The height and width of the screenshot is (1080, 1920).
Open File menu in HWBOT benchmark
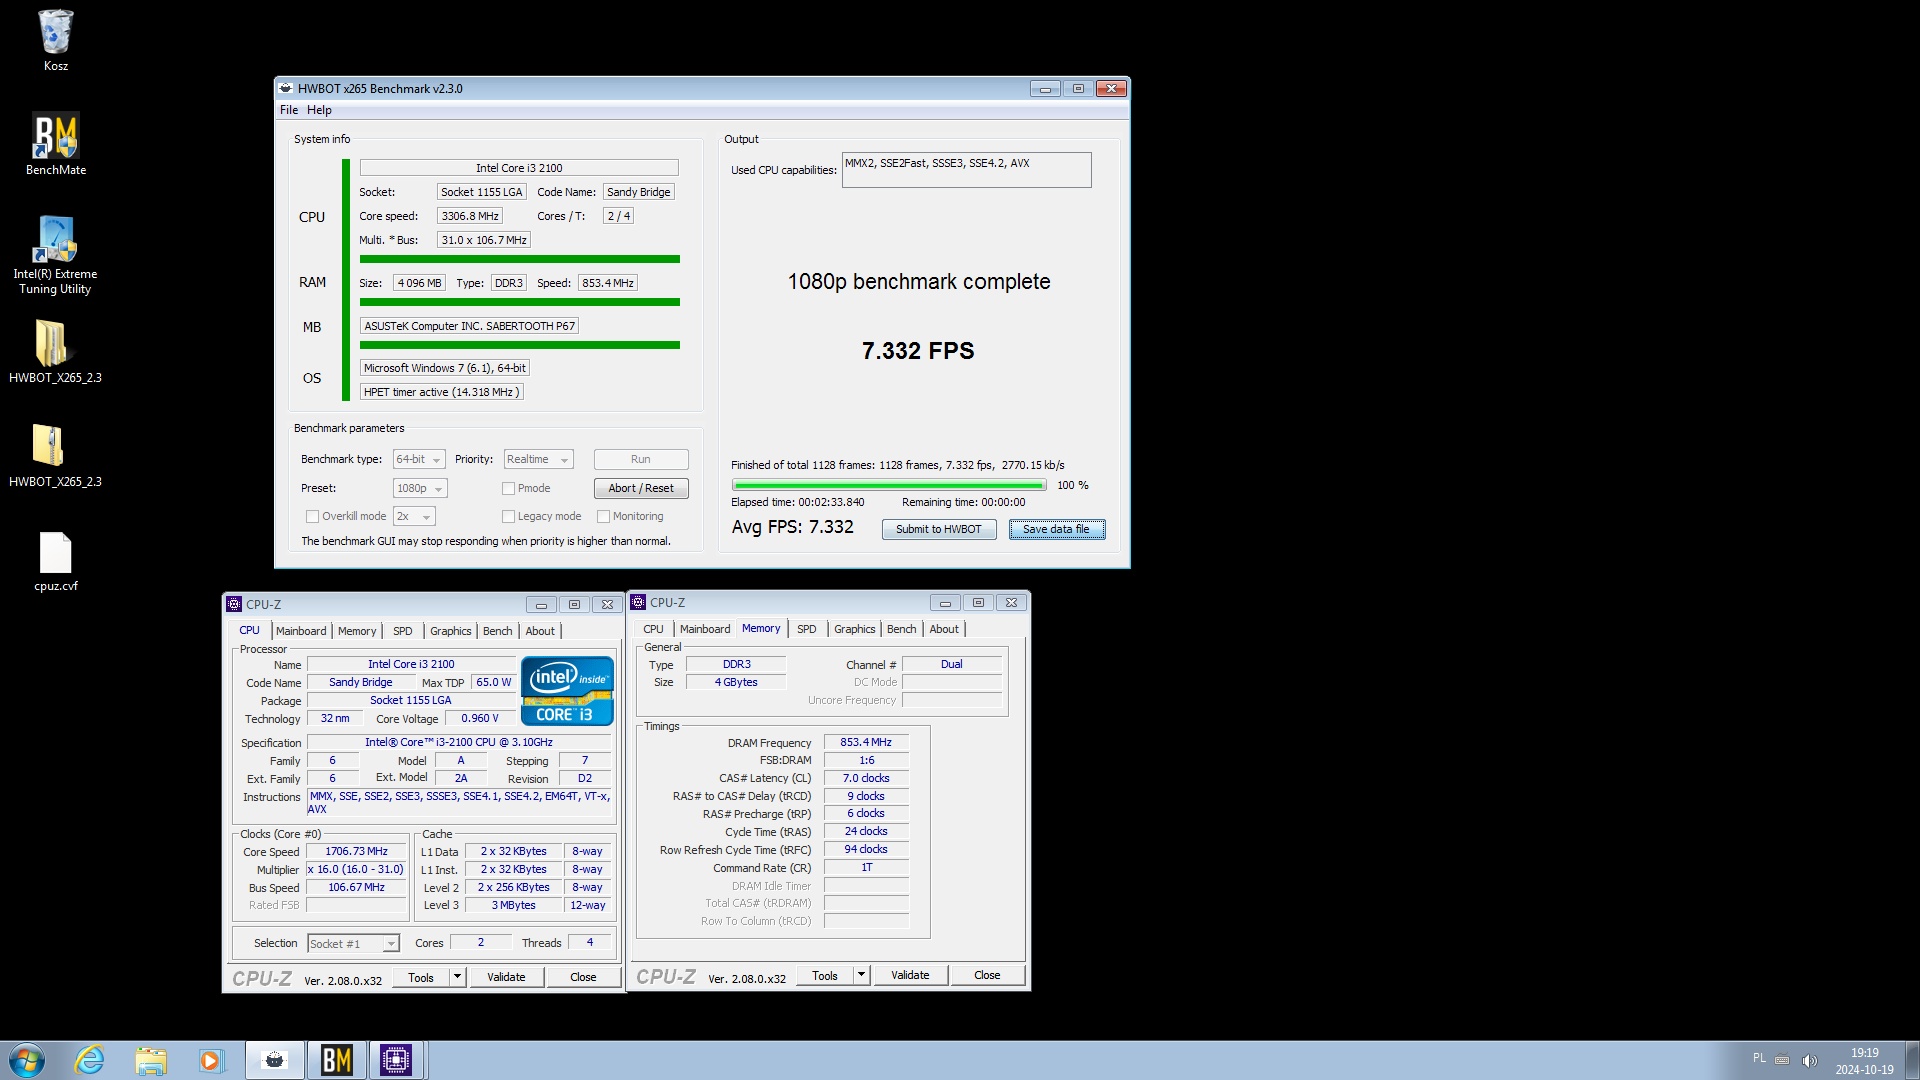click(289, 110)
